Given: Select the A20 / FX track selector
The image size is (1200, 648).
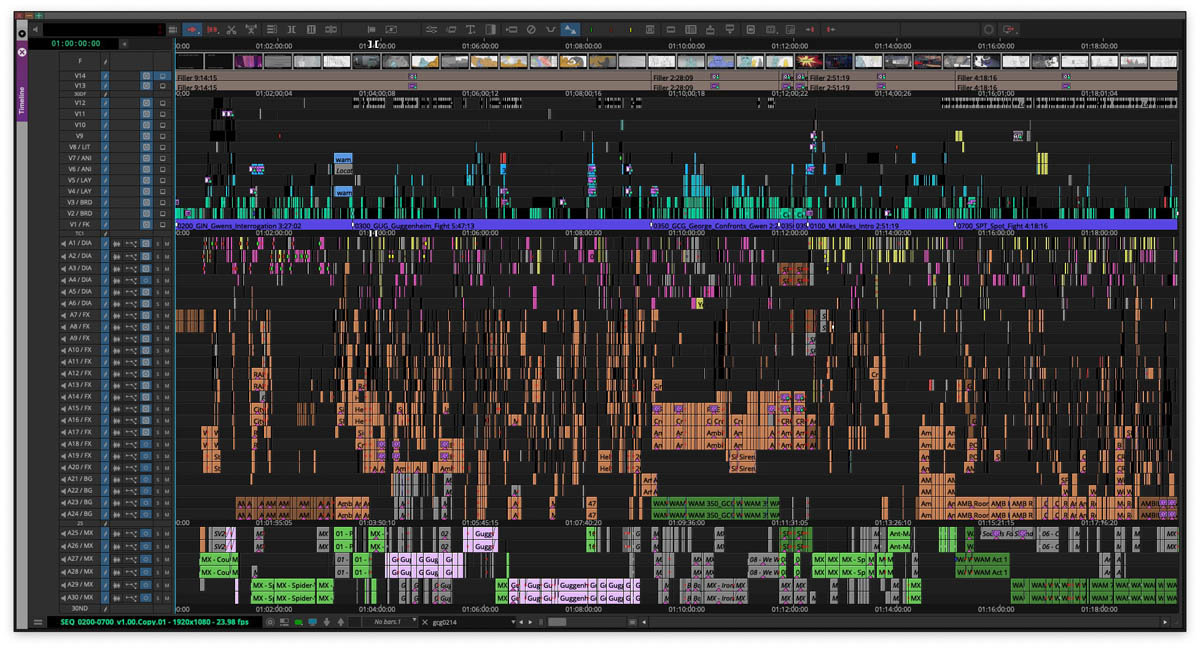Looking at the screenshot, I should [x=79, y=467].
